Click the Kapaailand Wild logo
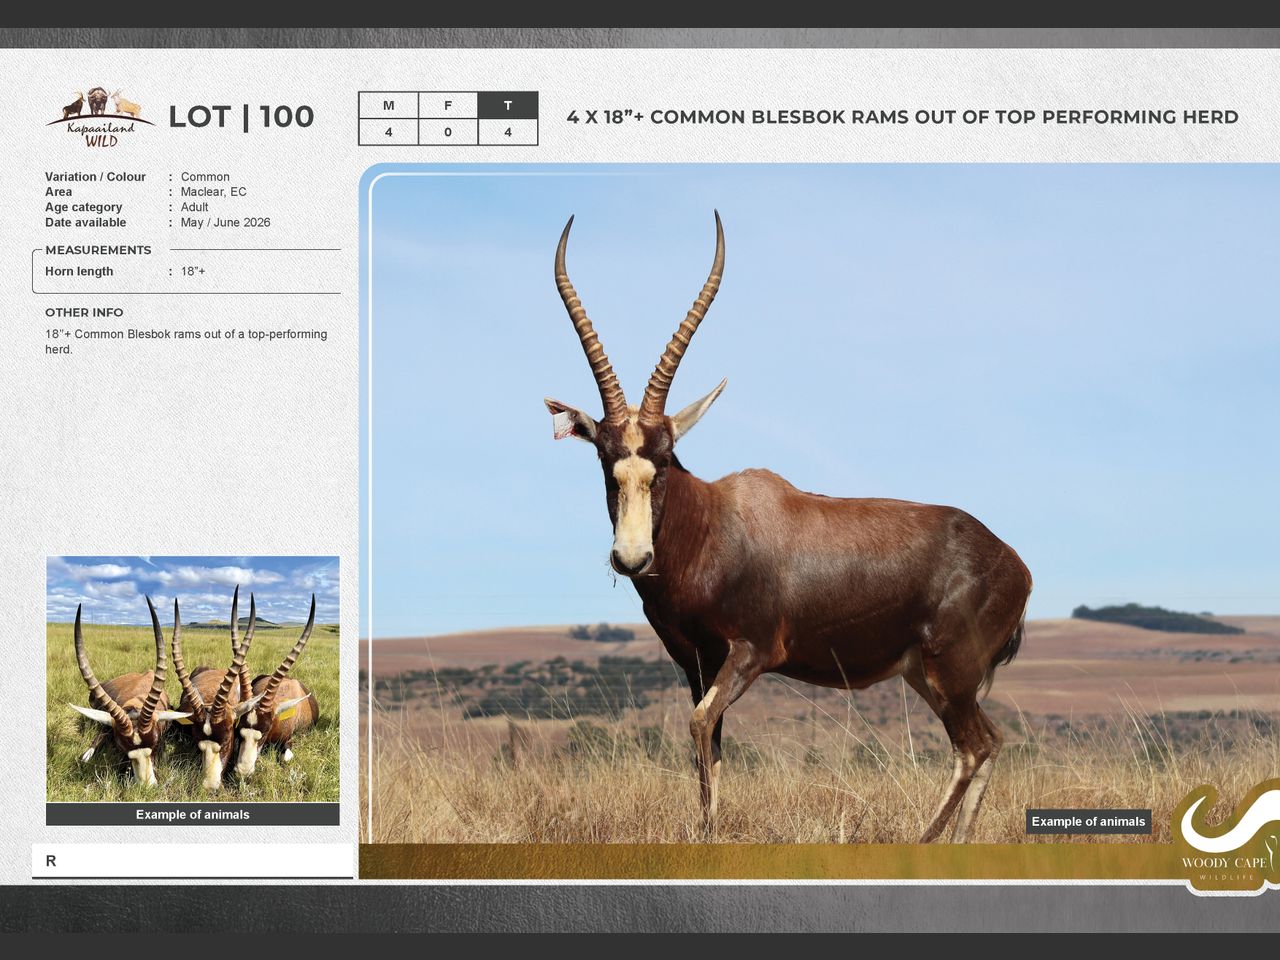Image resolution: width=1280 pixels, height=960 pixels. pos(100,118)
